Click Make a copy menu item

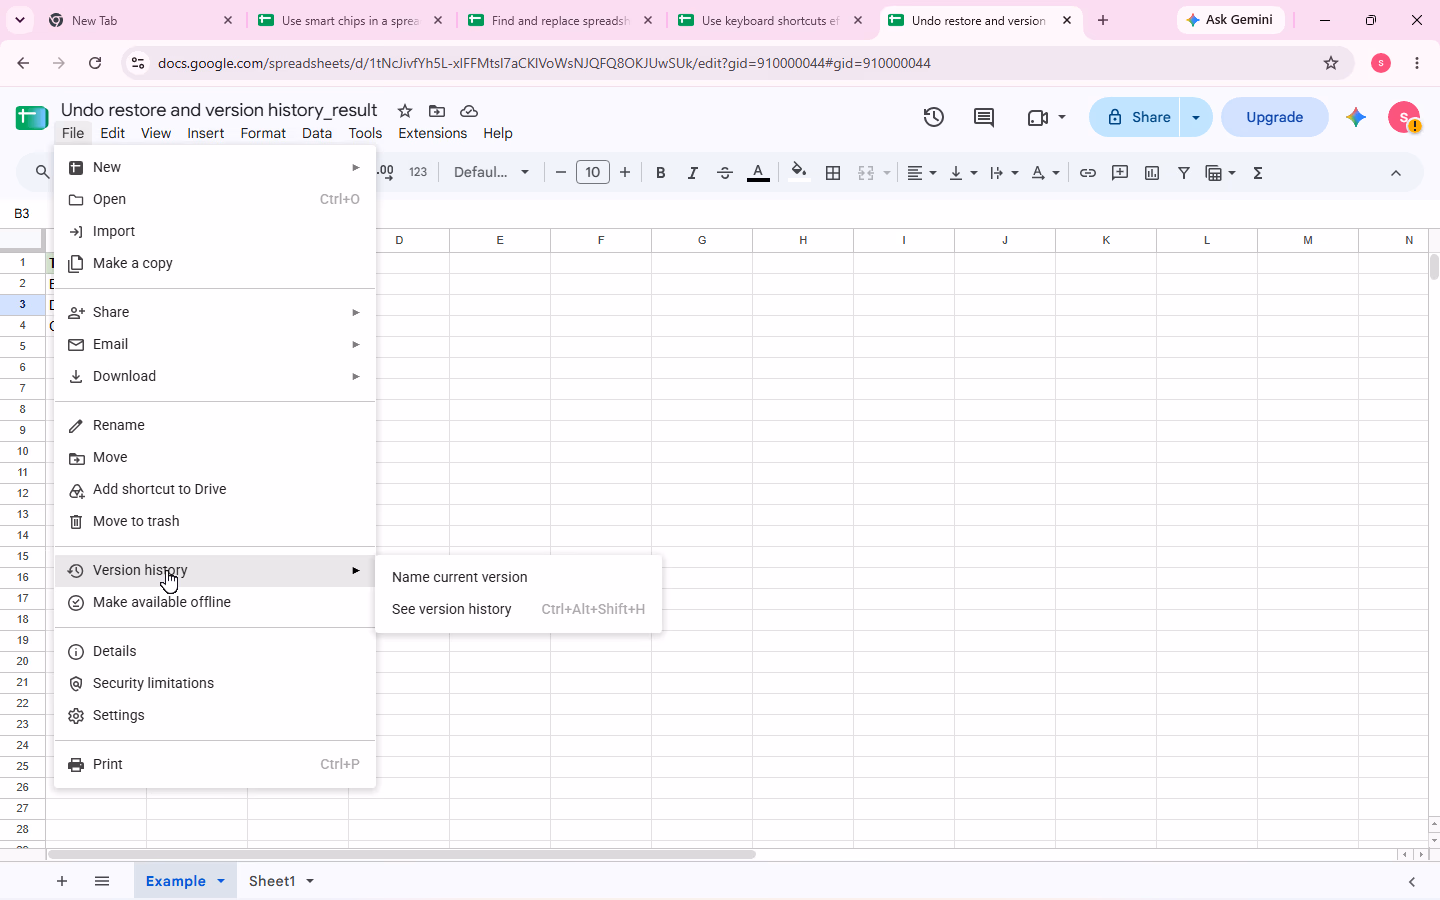pyautogui.click(x=215, y=263)
